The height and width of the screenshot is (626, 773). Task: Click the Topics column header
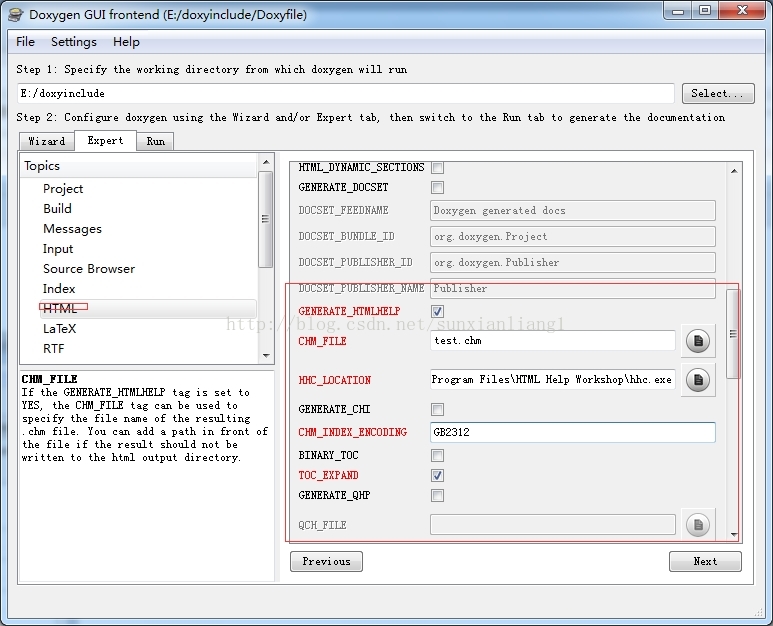coord(139,166)
